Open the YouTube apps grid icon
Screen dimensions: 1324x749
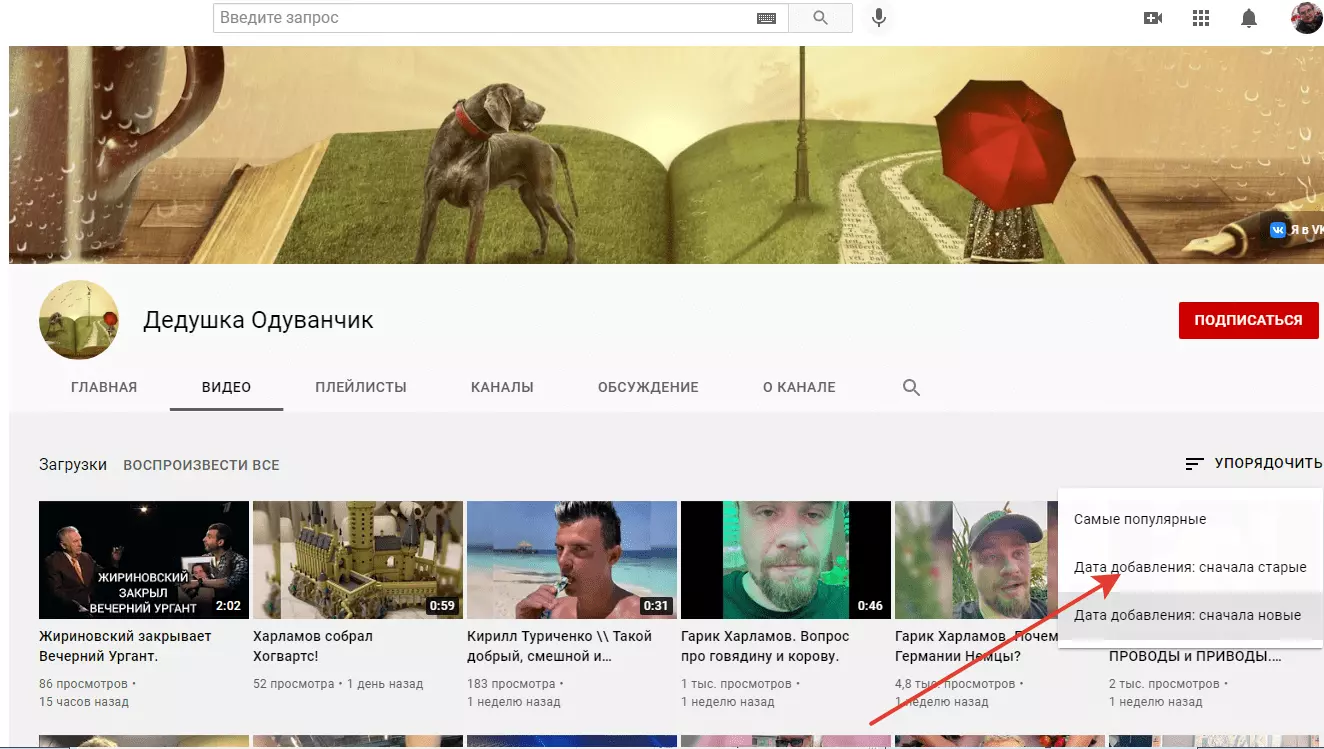click(1201, 18)
